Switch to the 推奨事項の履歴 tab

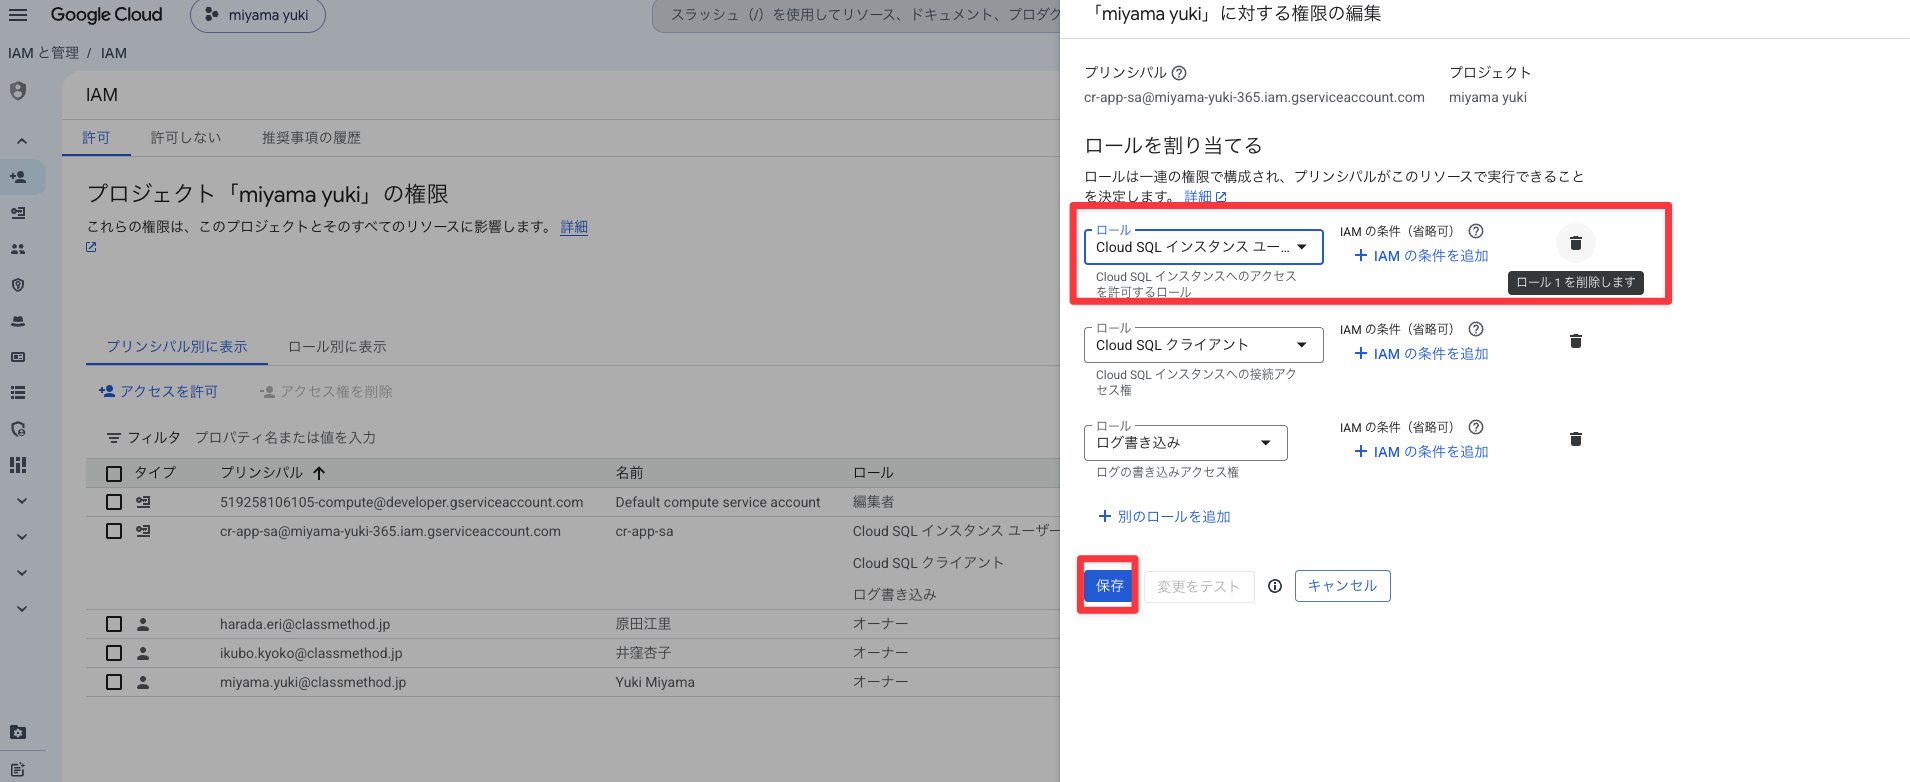(311, 138)
